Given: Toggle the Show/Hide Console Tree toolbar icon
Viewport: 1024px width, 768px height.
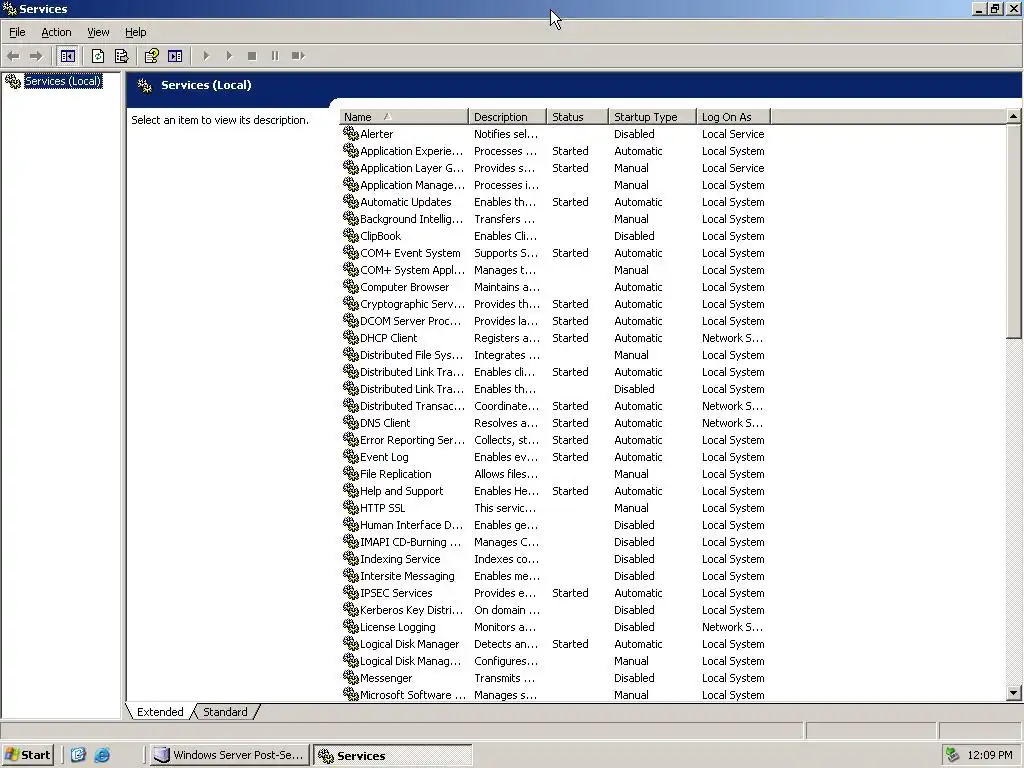Looking at the screenshot, I should [x=67, y=56].
